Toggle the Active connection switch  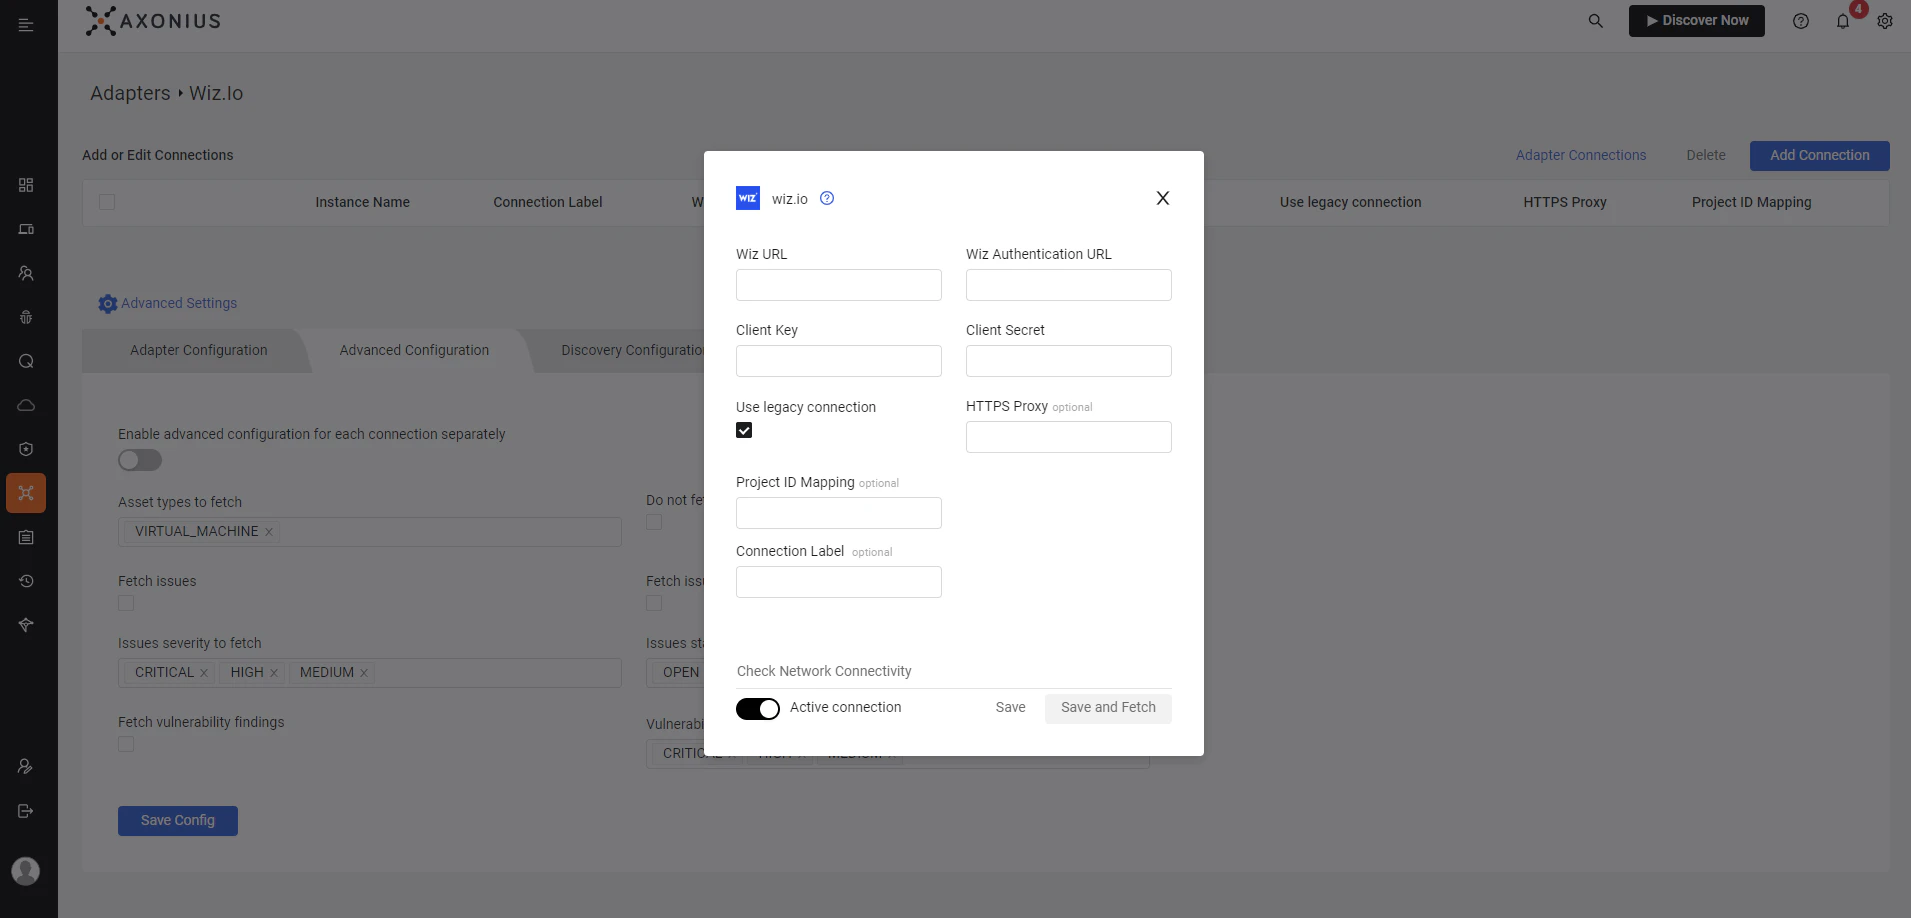758,709
